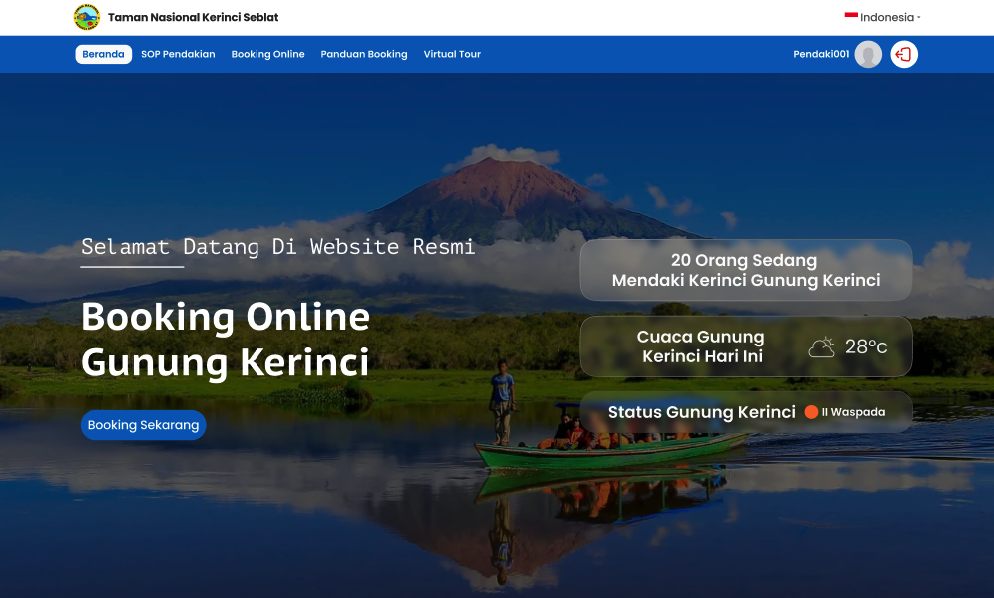Navigate to Booking Online
The width and height of the screenshot is (994, 598).
tap(268, 54)
